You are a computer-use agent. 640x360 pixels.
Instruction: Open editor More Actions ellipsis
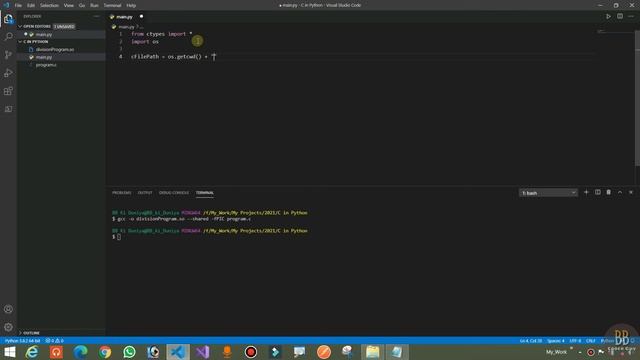point(631,16)
